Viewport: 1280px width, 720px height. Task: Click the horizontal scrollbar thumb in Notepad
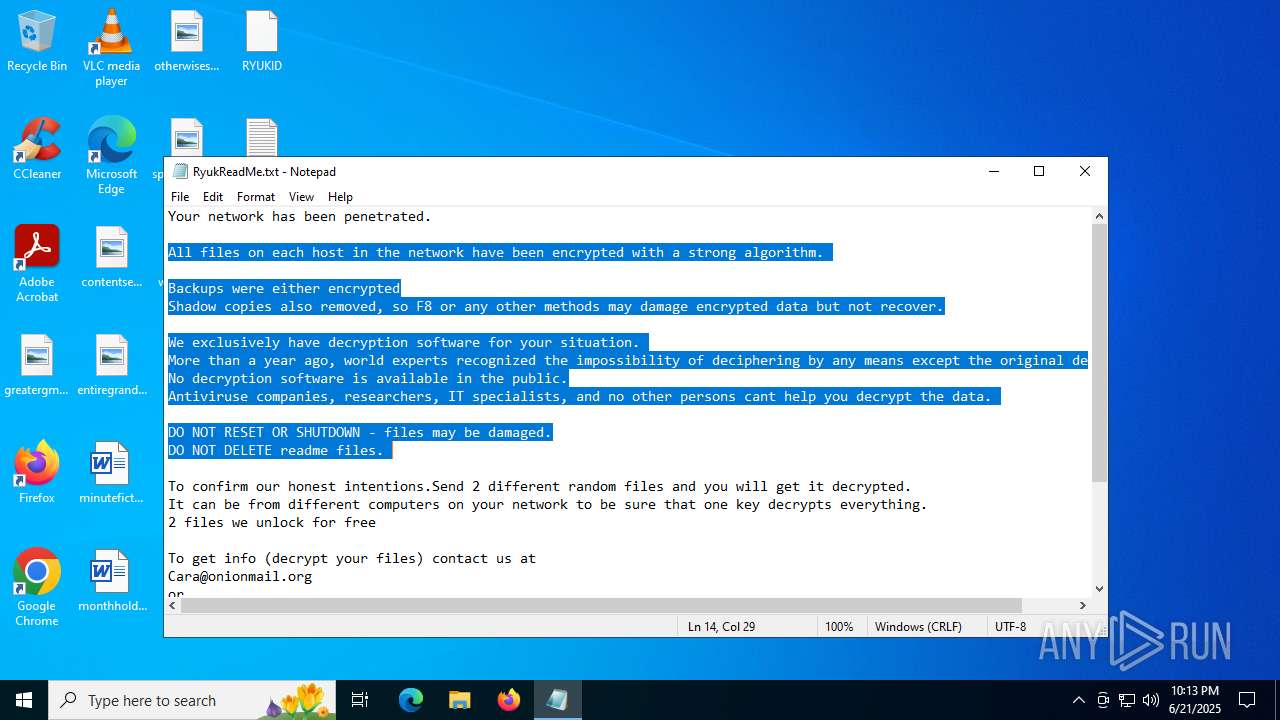point(602,605)
